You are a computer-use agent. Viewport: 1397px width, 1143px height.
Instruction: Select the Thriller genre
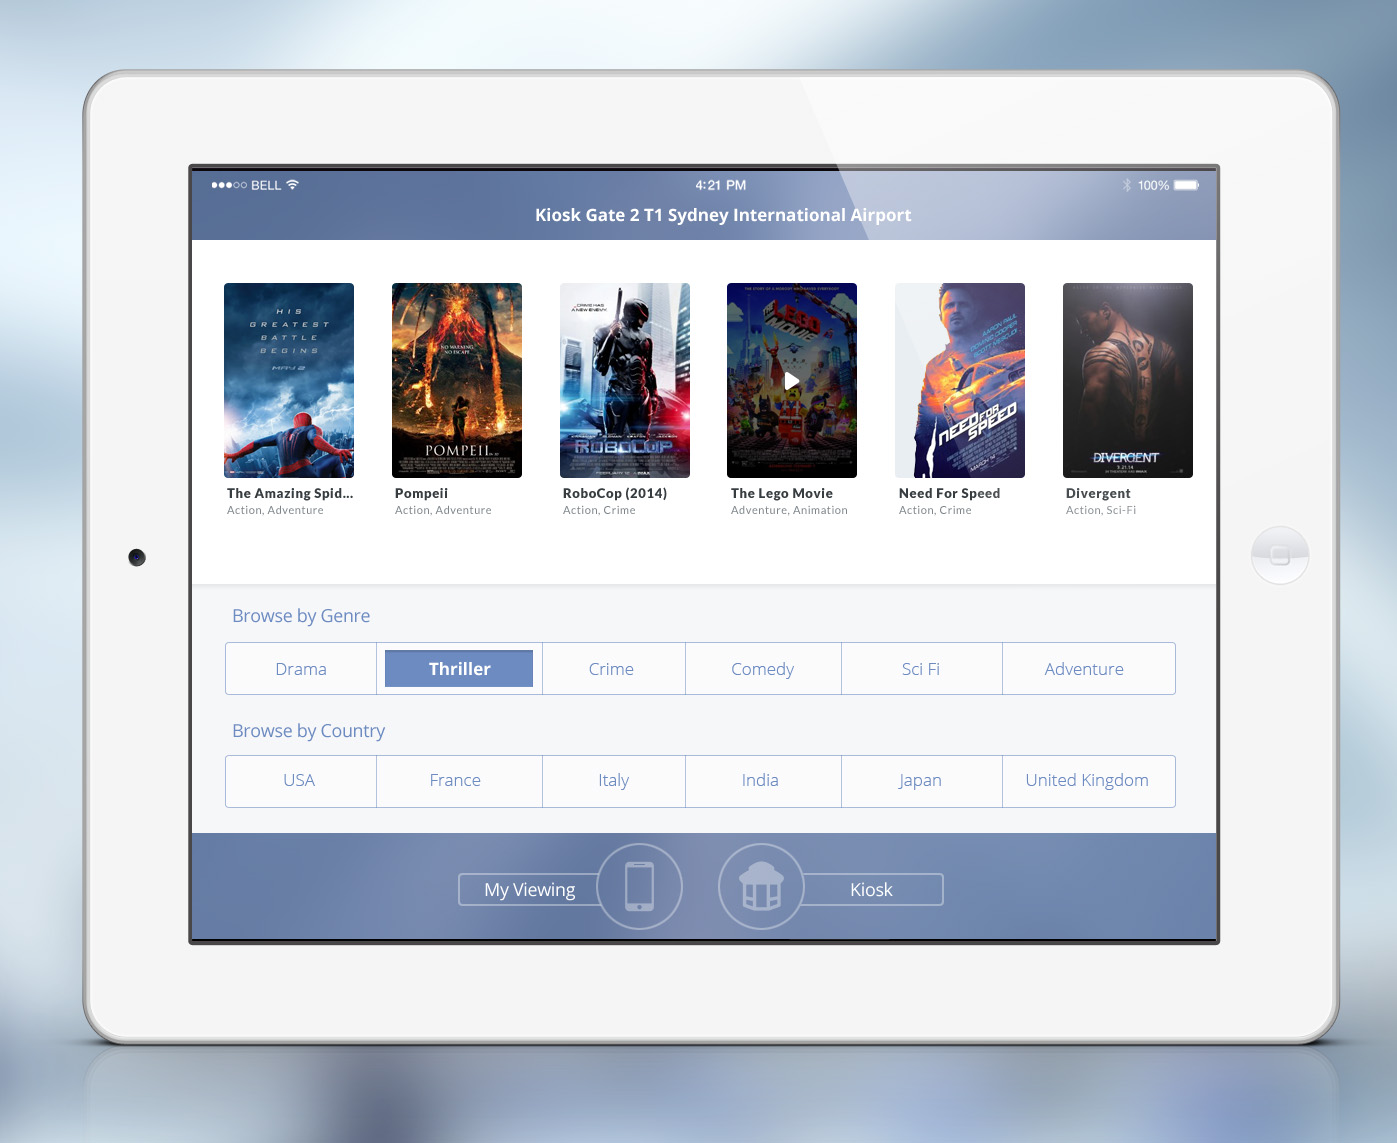pos(460,669)
